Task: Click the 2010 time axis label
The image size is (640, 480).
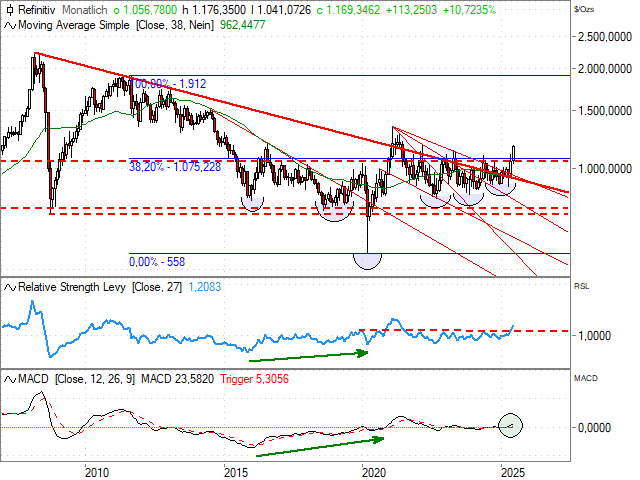Action: [97, 473]
